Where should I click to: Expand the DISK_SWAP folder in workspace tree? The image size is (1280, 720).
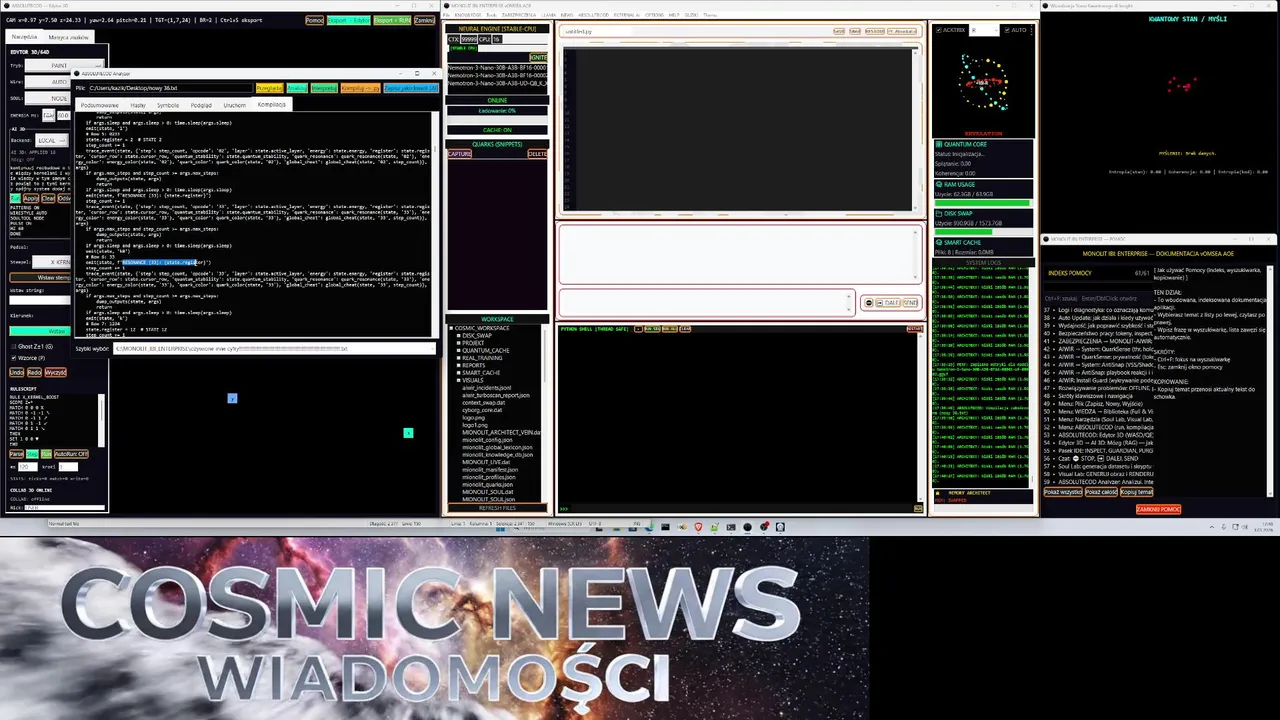tap(459, 335)
